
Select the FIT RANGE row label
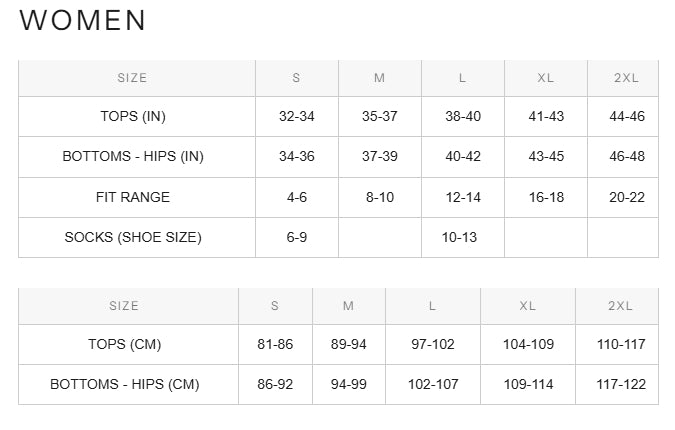coord(133,198)
